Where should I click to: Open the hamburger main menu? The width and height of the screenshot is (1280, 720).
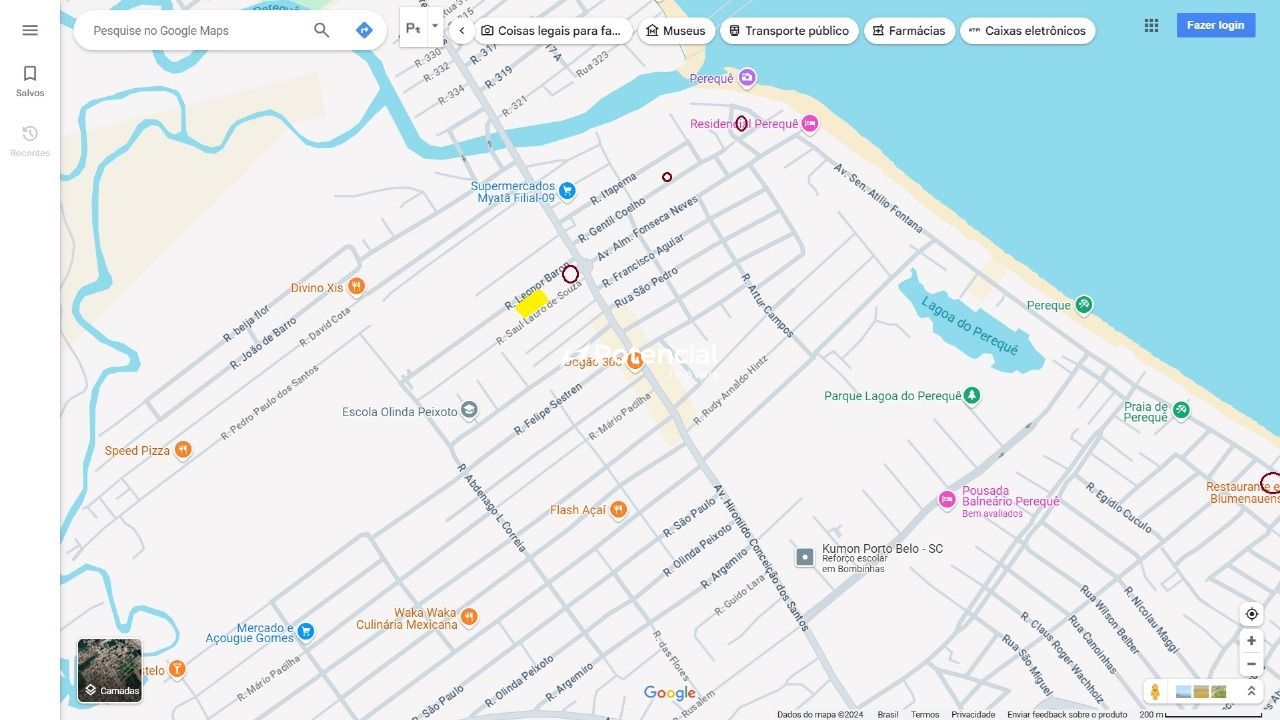pyautogui.click(x=30, y=30)
